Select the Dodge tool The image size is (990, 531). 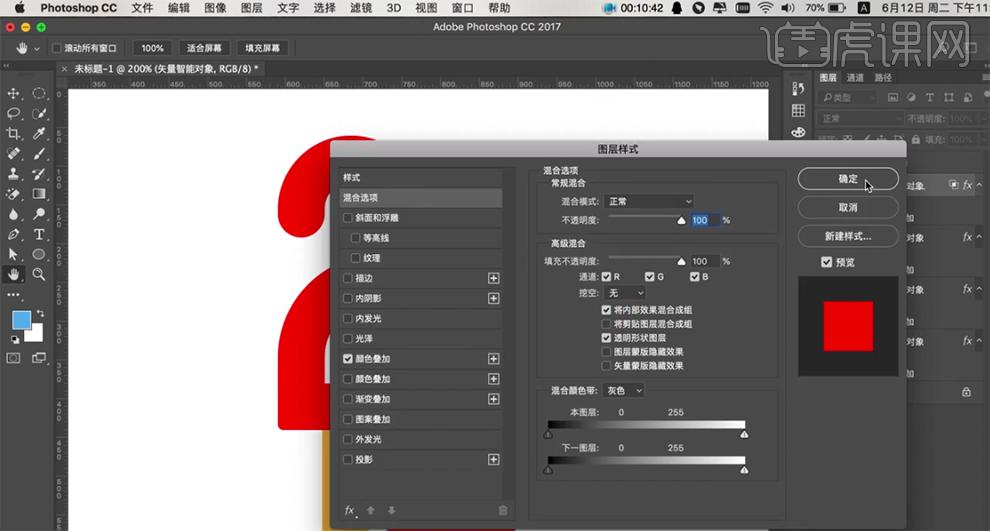coord(39,214)
